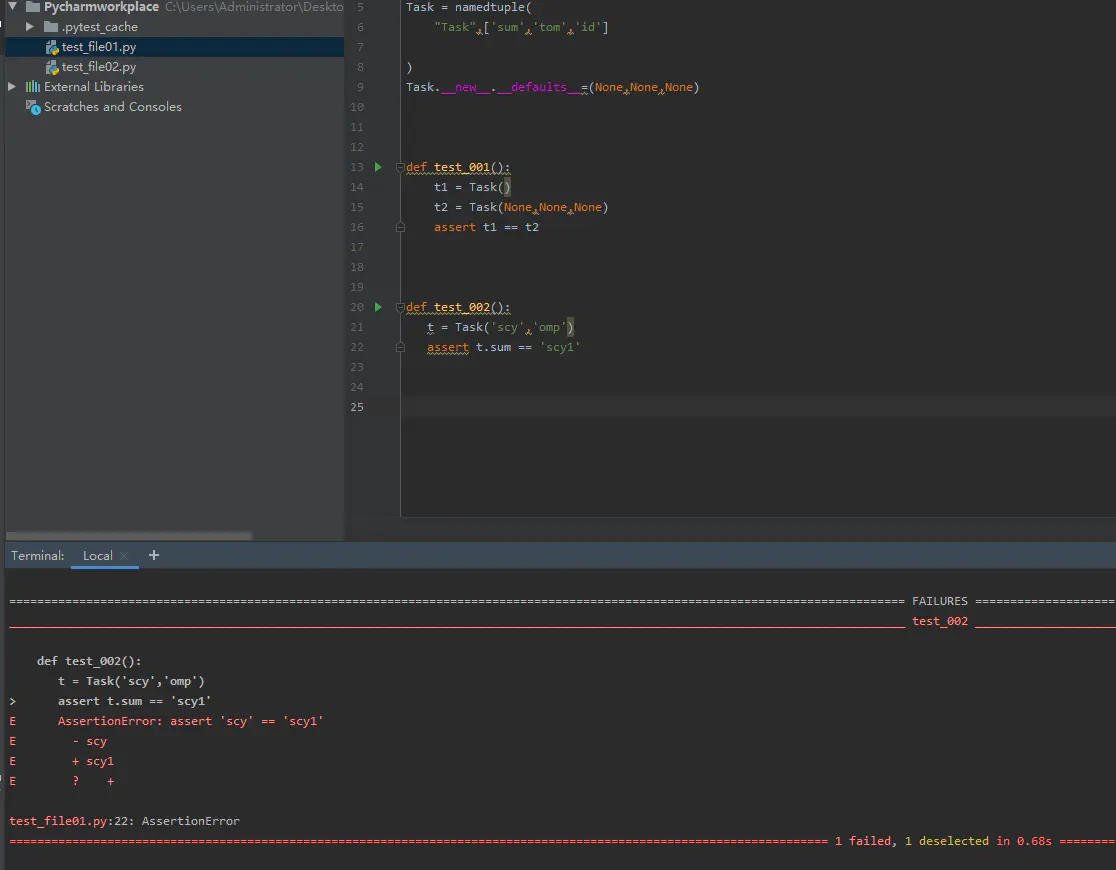1116x870 pixels.
Task: Click the project tree horizontal scrollbar
Action: [x=129, y=535]
